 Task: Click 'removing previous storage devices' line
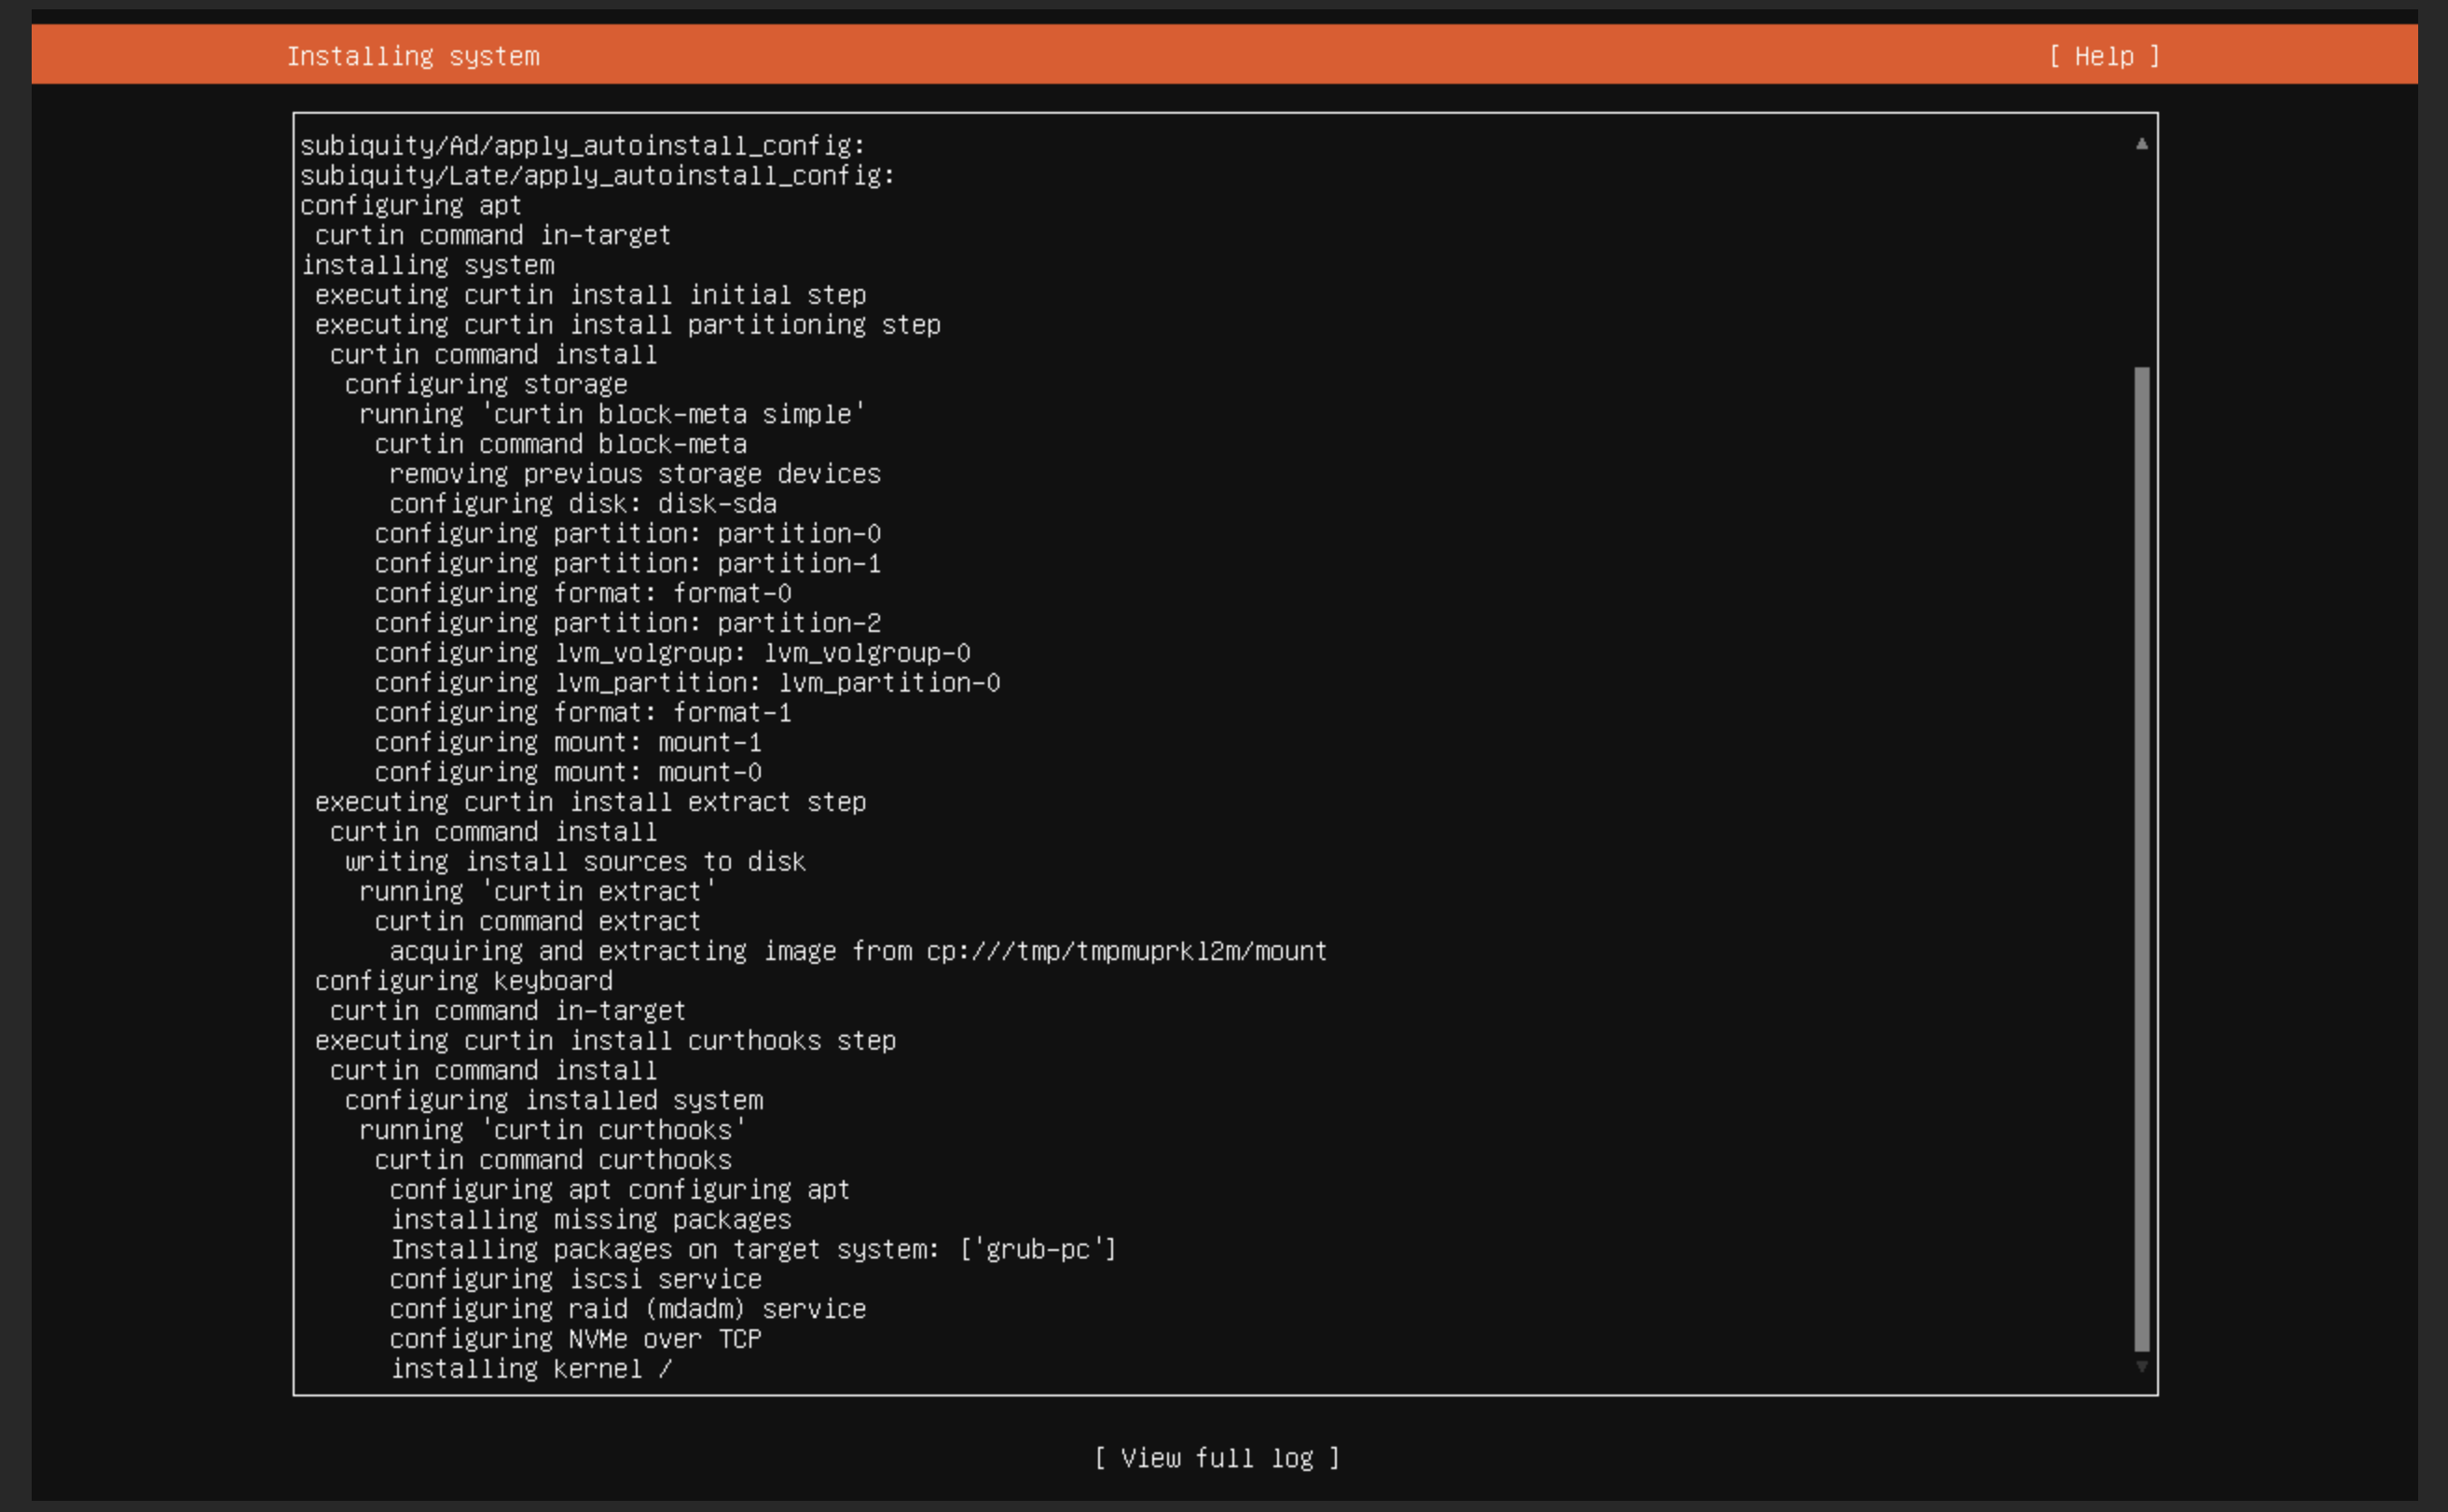pyautogui.click(x=635, y=474)
